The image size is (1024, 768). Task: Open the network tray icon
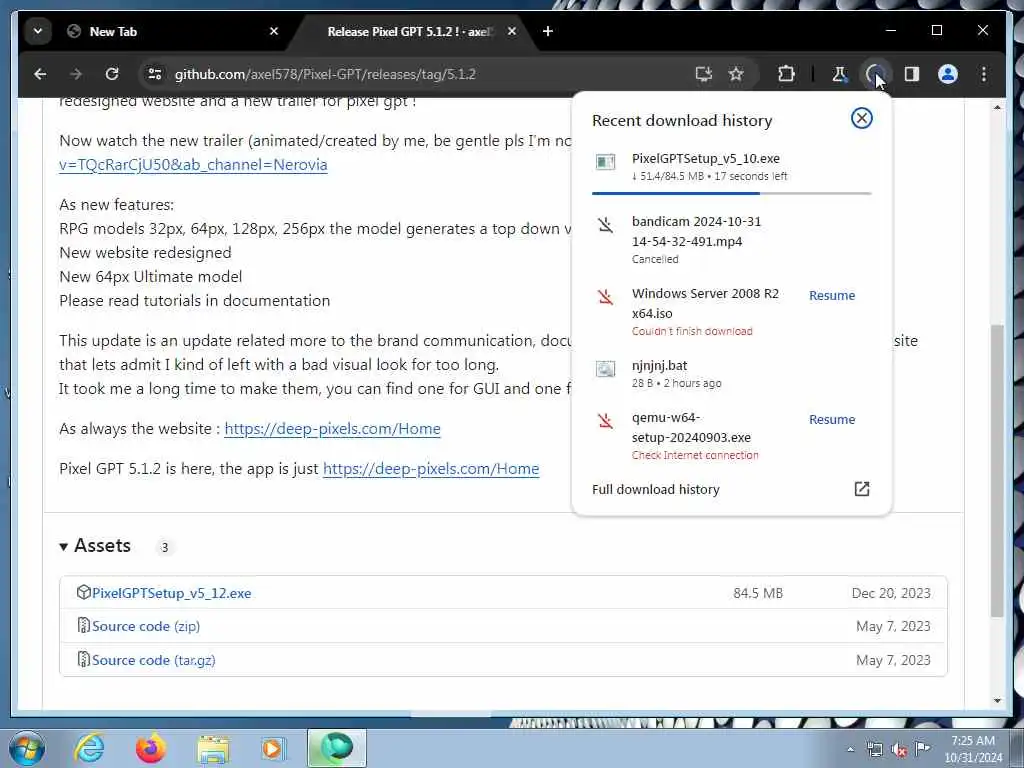[x=874, y=750]
